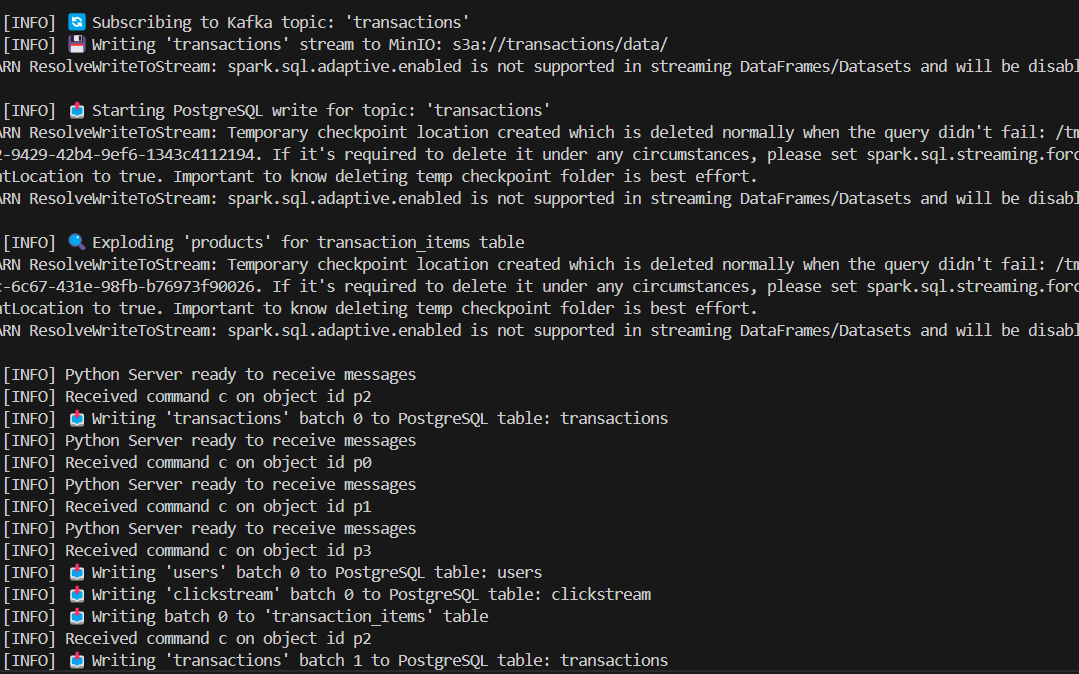Click the s3a://transactions/data/ path
Screen dimensions: 1079x674
(559, 45)
